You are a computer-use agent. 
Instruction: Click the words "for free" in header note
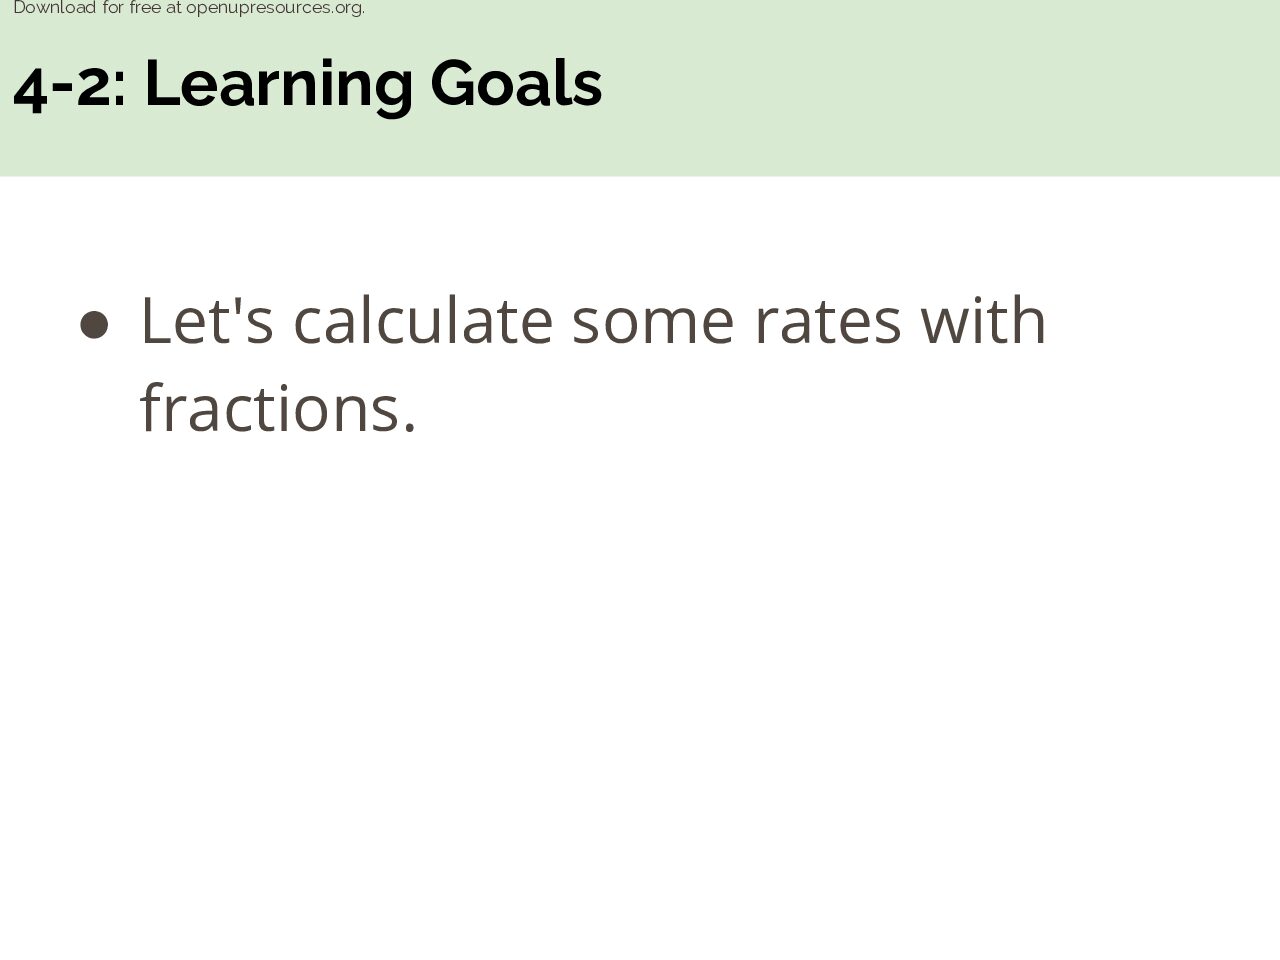pyautogui.click(x=132, y=8)
